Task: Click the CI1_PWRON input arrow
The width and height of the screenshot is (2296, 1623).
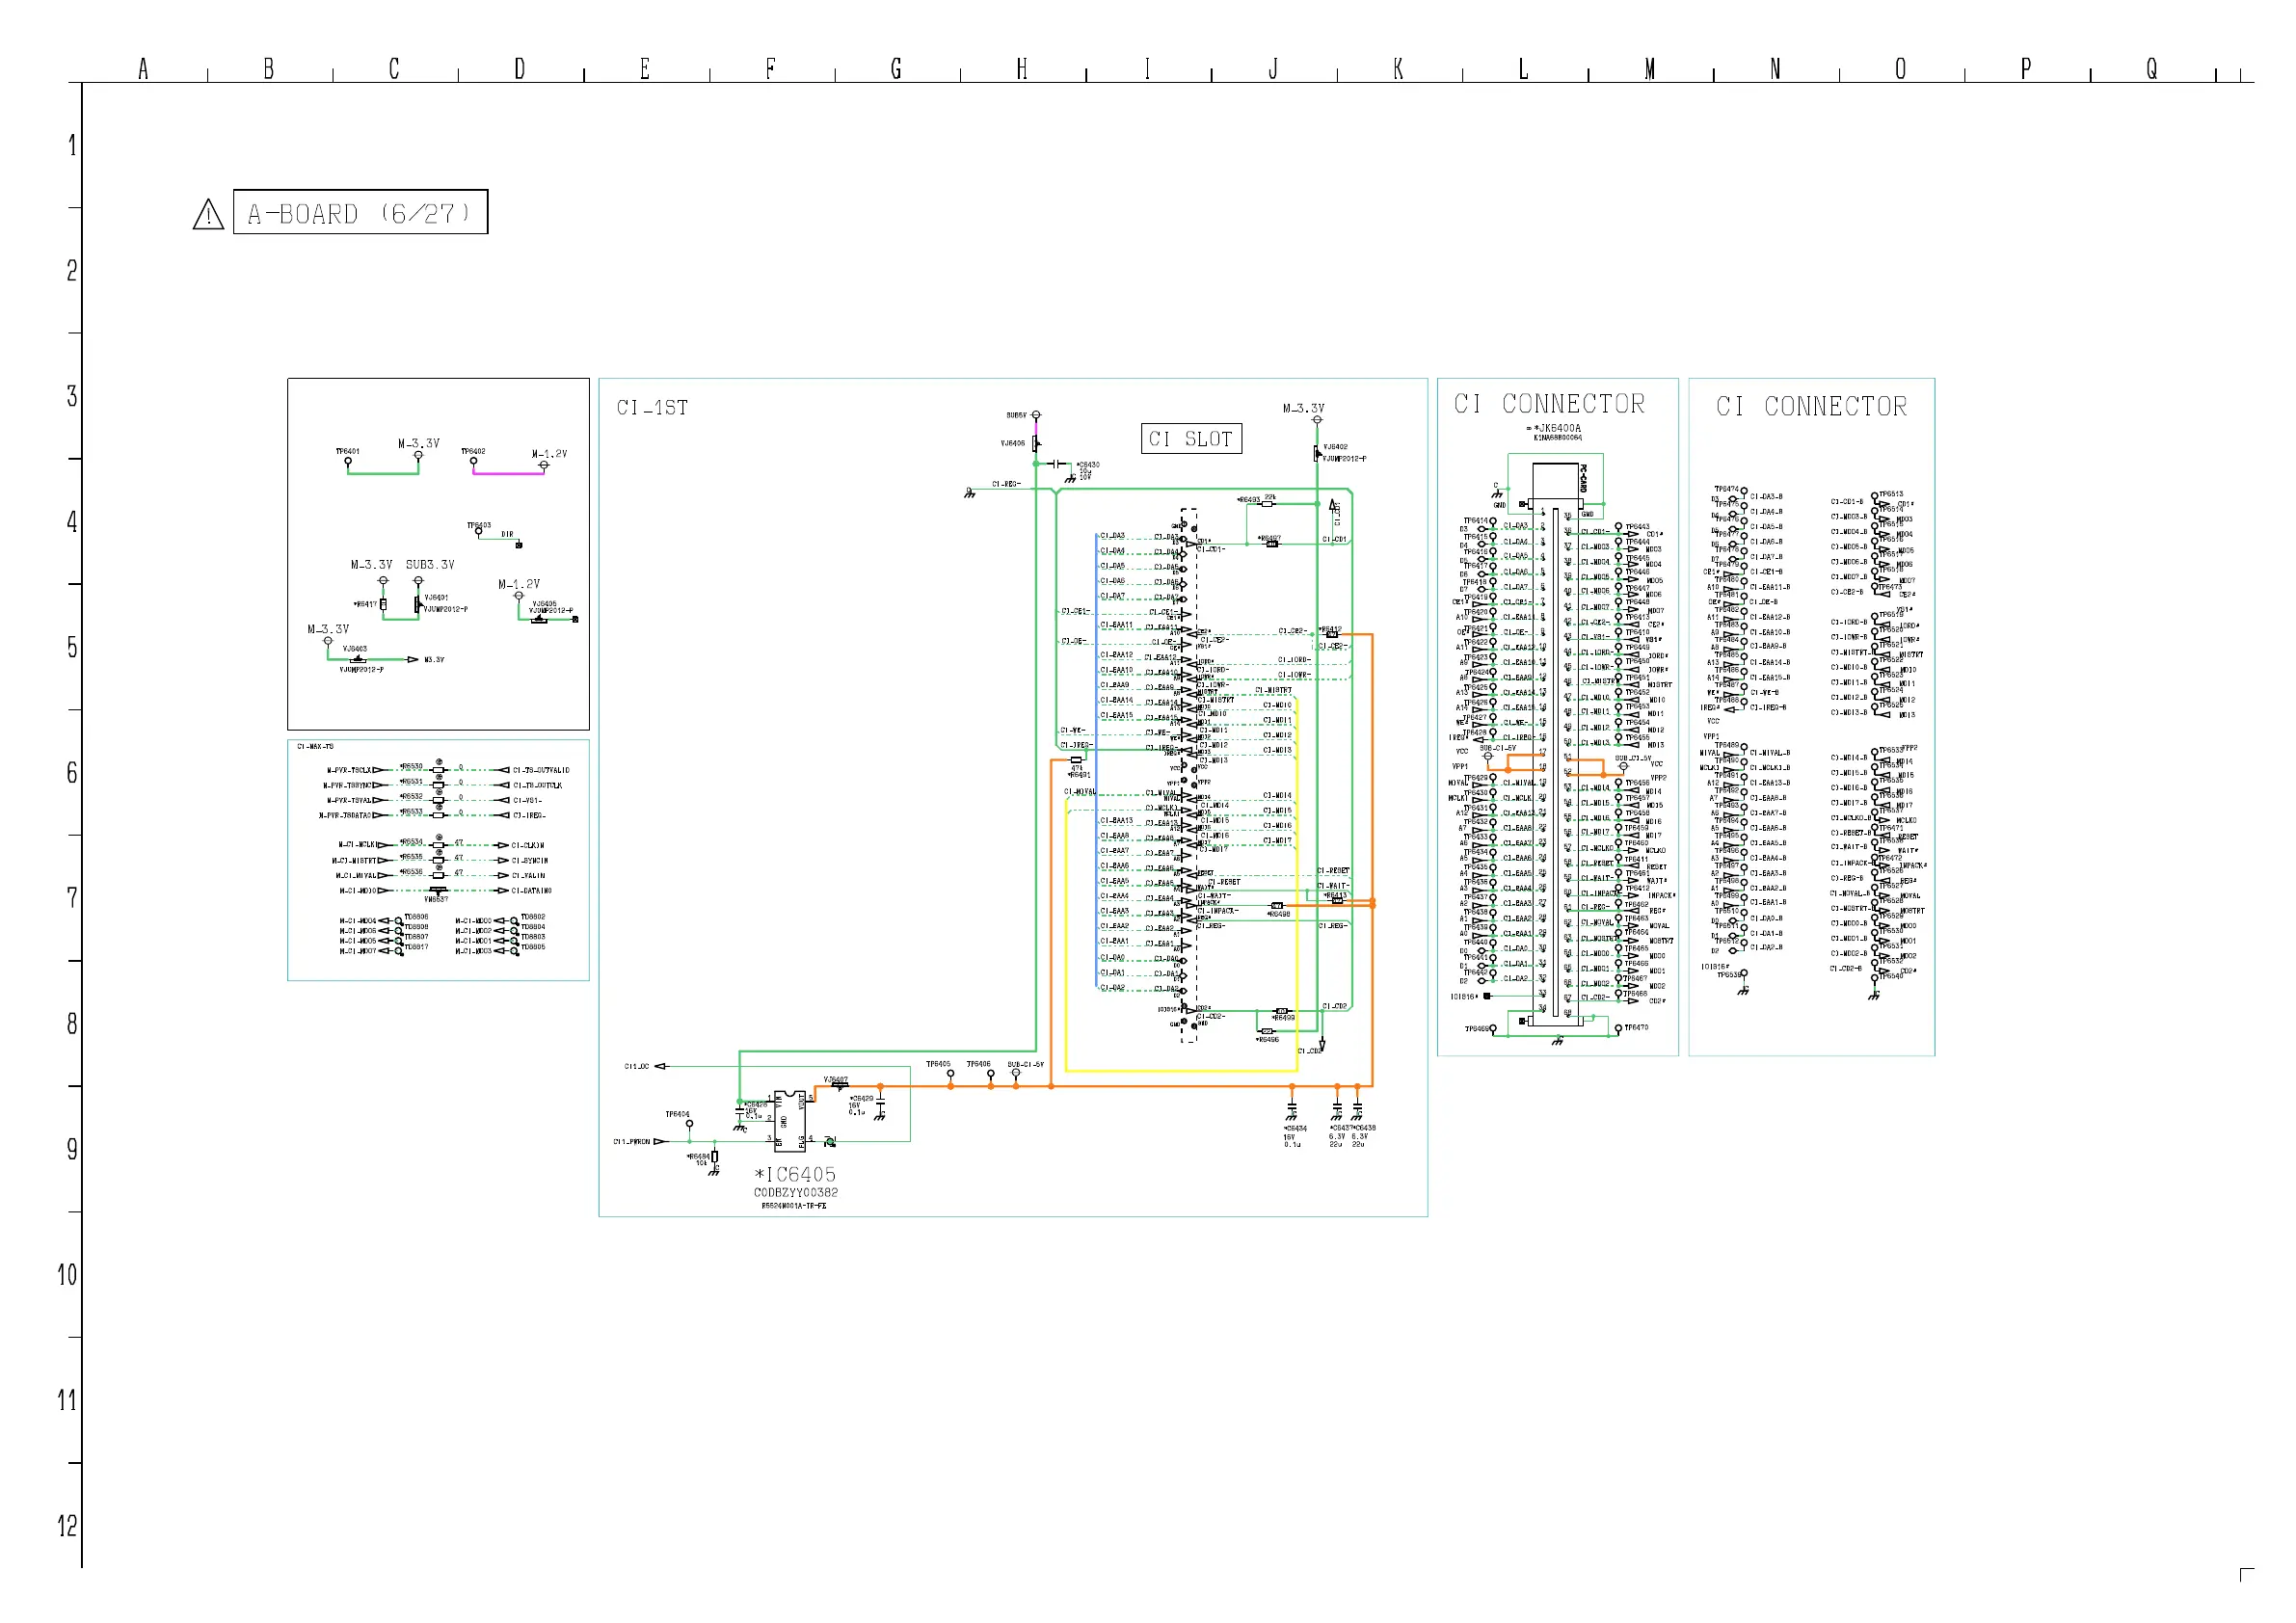Action: point(659,1141)
